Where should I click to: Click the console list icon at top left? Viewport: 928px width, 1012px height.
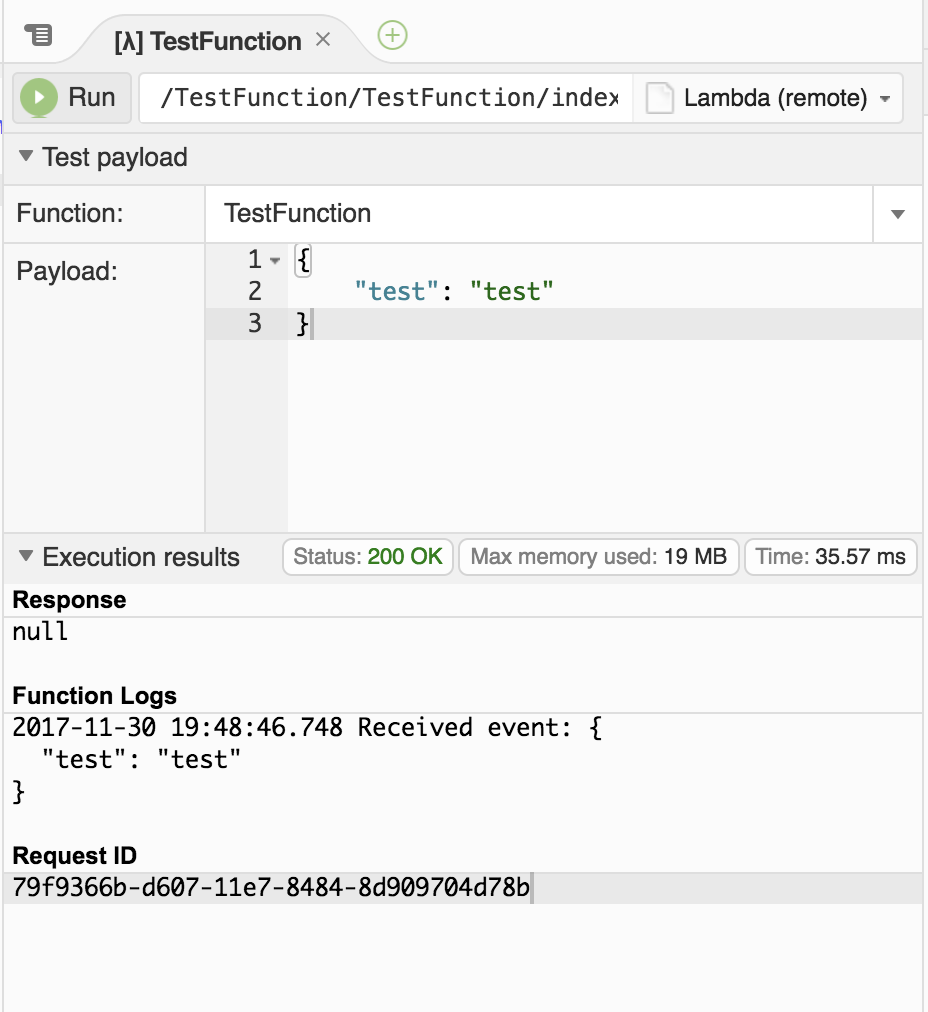(x=38, y=33)
